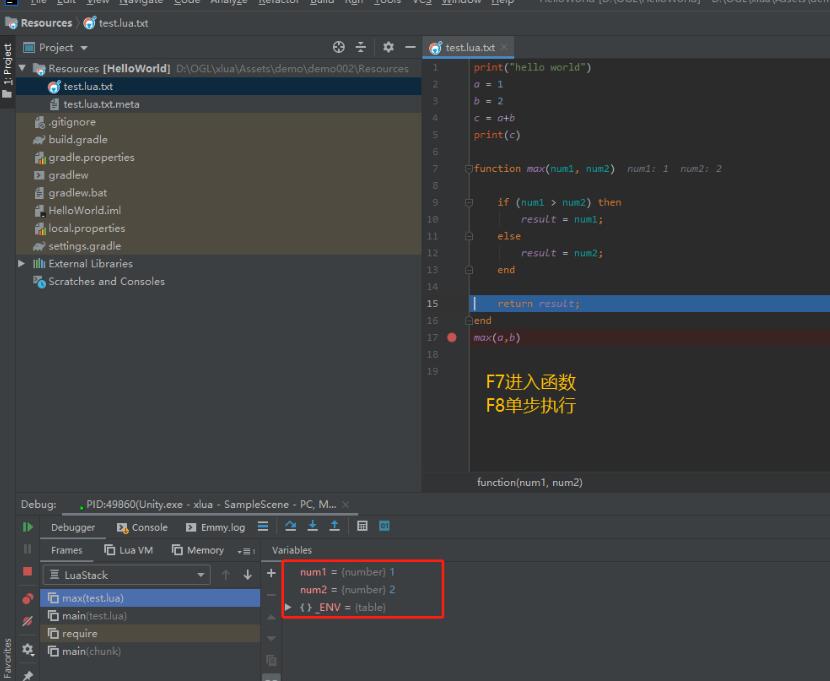This screenshot has height=681, width=830.
Task: Remove watch with minus icon
Action: (x=271, y=595)
